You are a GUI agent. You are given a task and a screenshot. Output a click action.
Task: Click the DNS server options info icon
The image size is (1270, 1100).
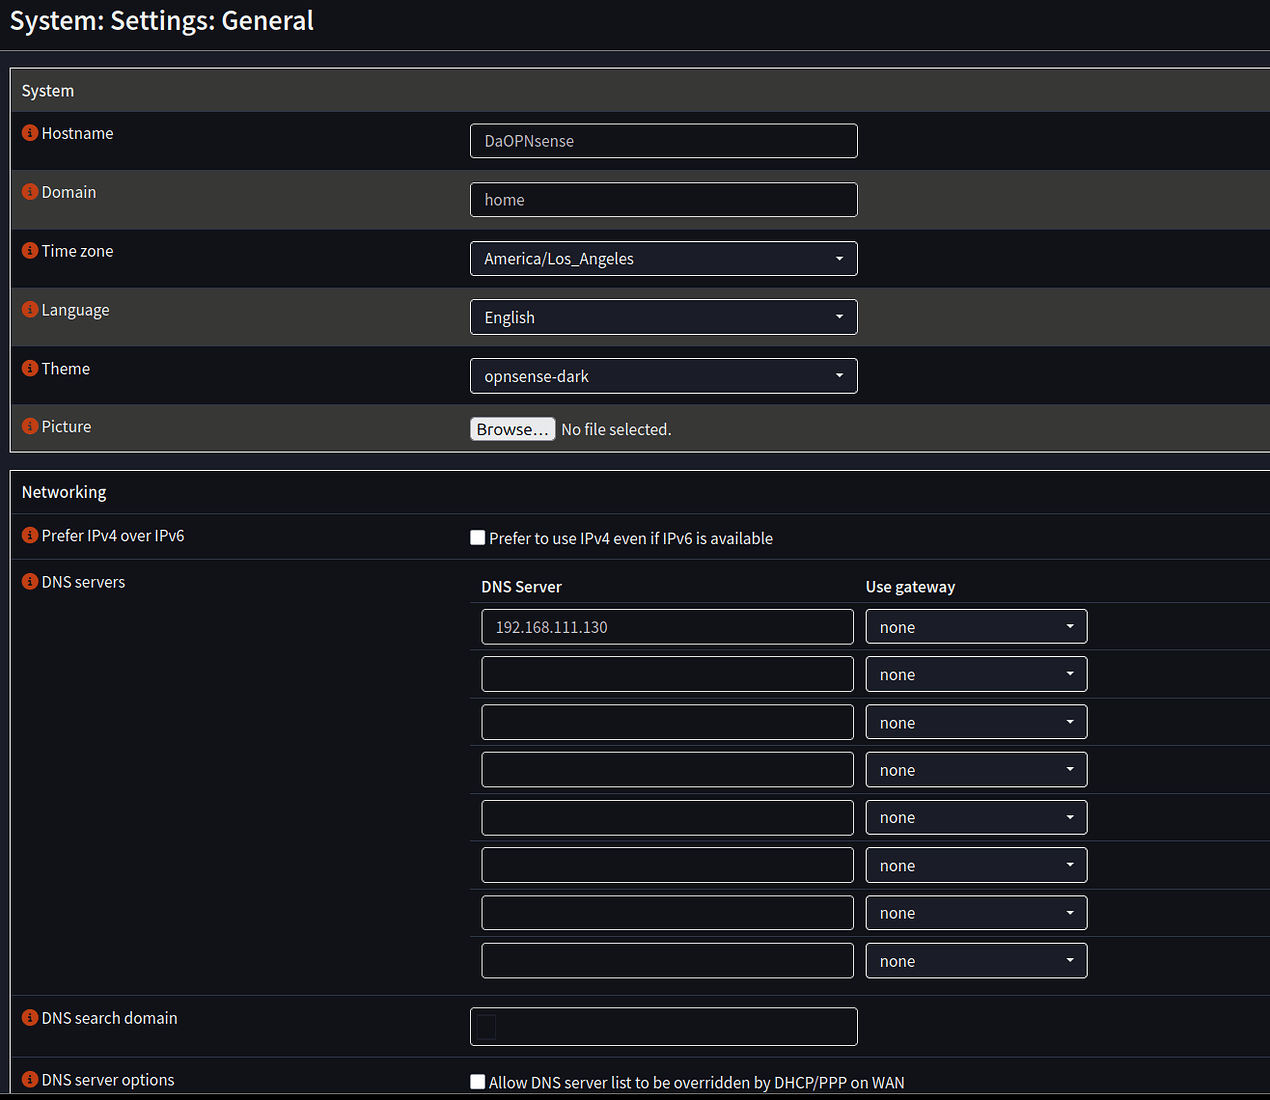[28, 1080]
